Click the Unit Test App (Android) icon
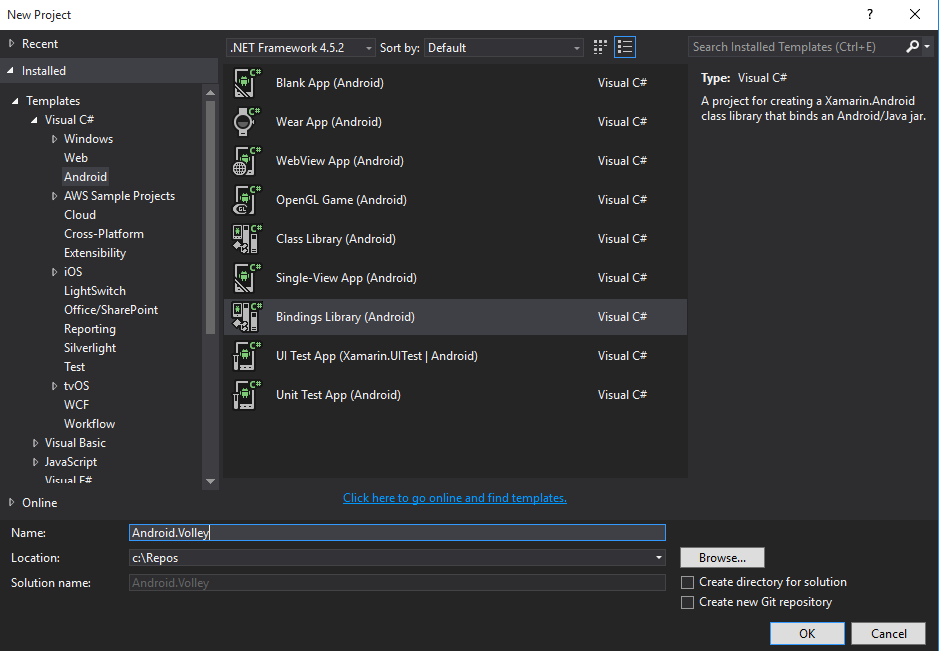 click(x=247, y=394)
